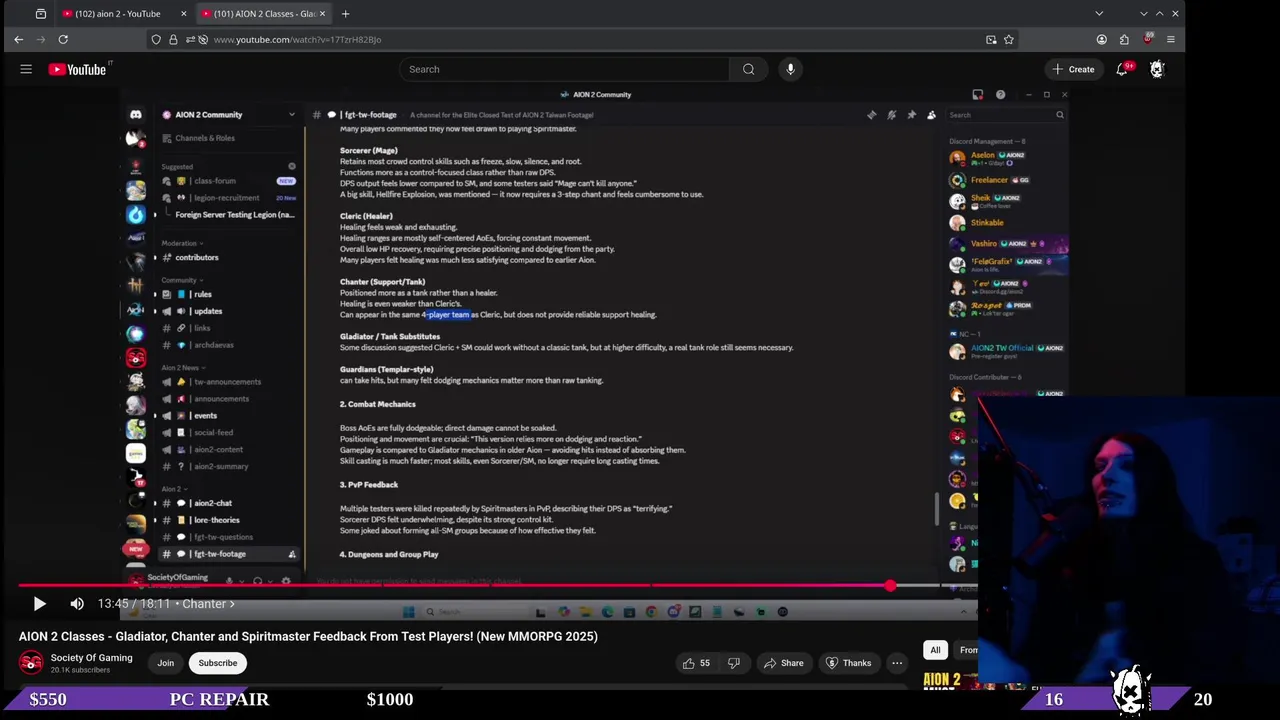The image size is (1280, 720).
Task: Open the browser tab overview icon
Action: [40, 14]
